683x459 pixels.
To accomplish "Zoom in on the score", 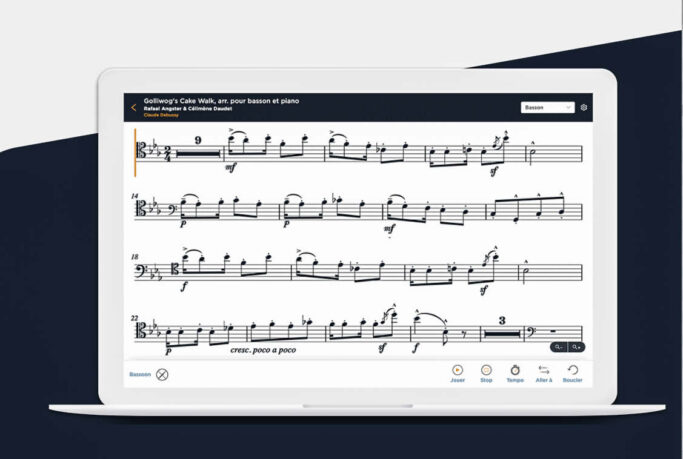I will [576, 347].
